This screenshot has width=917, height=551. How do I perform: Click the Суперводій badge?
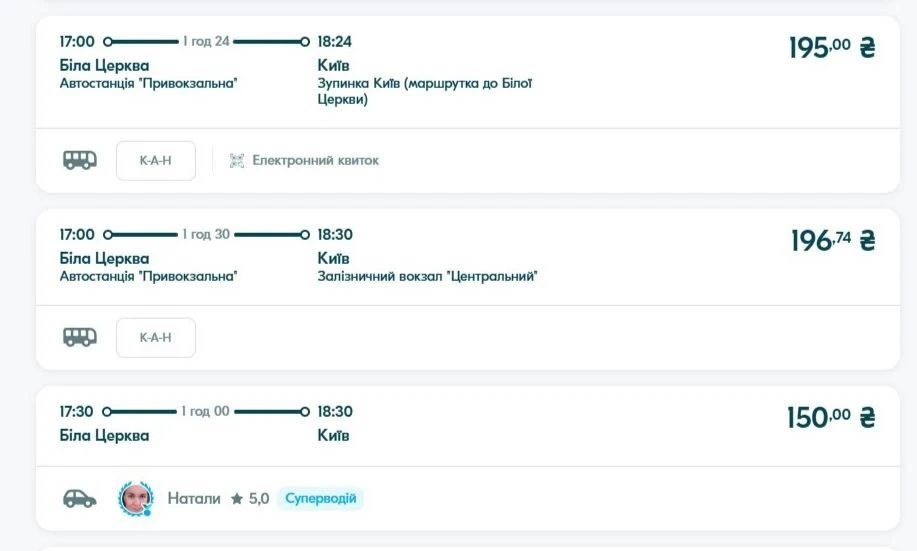320,498
